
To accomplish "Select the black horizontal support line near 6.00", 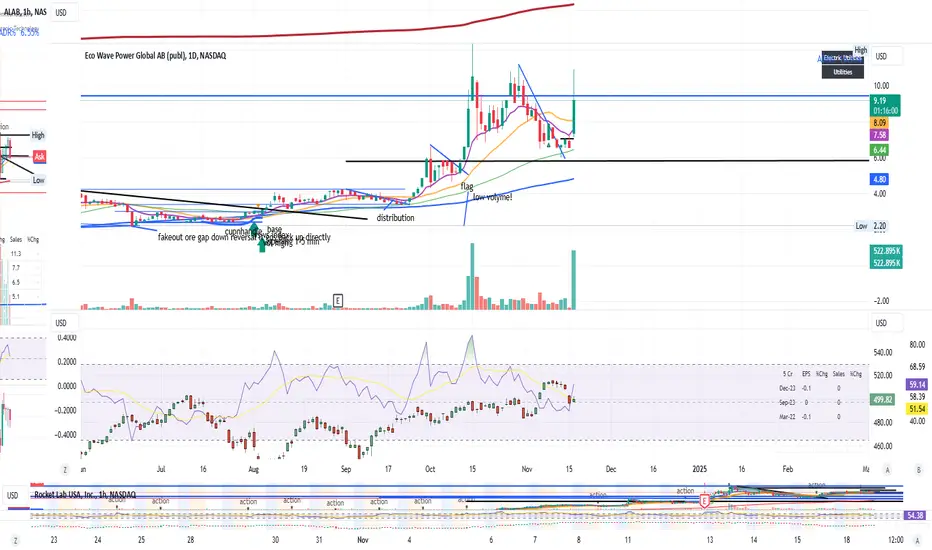I will [606, 161].
